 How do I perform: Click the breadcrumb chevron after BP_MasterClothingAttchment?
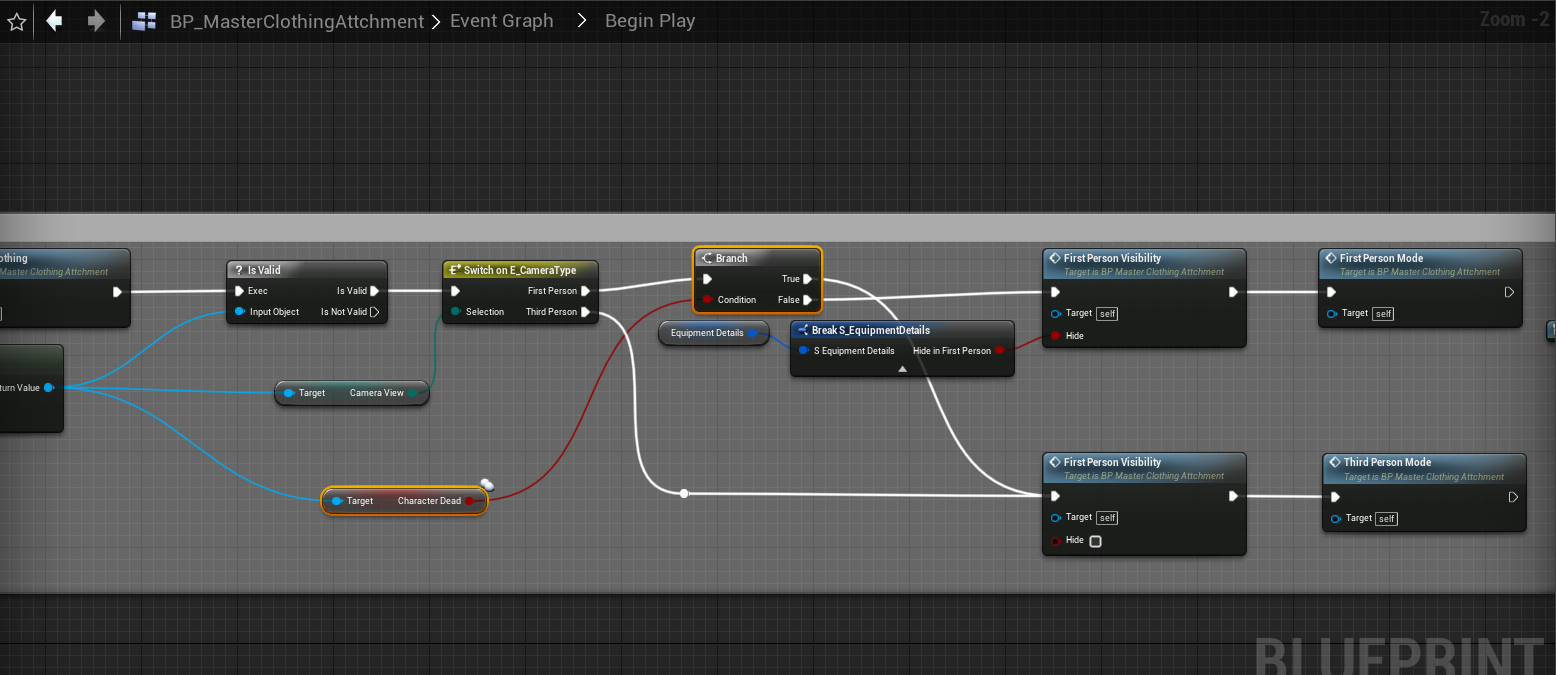pyautogui.click(x=436, y=21)
